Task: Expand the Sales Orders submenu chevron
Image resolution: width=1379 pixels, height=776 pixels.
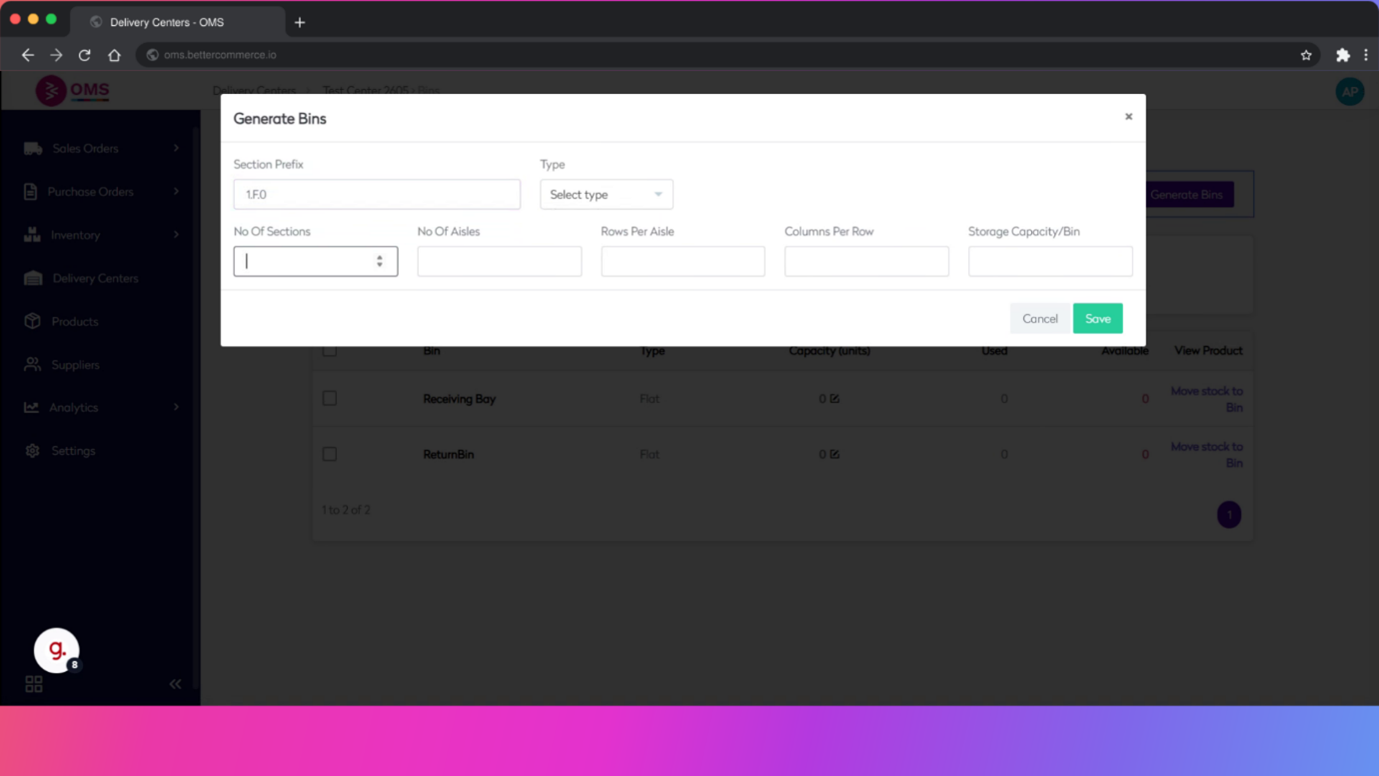Action: 176,148
